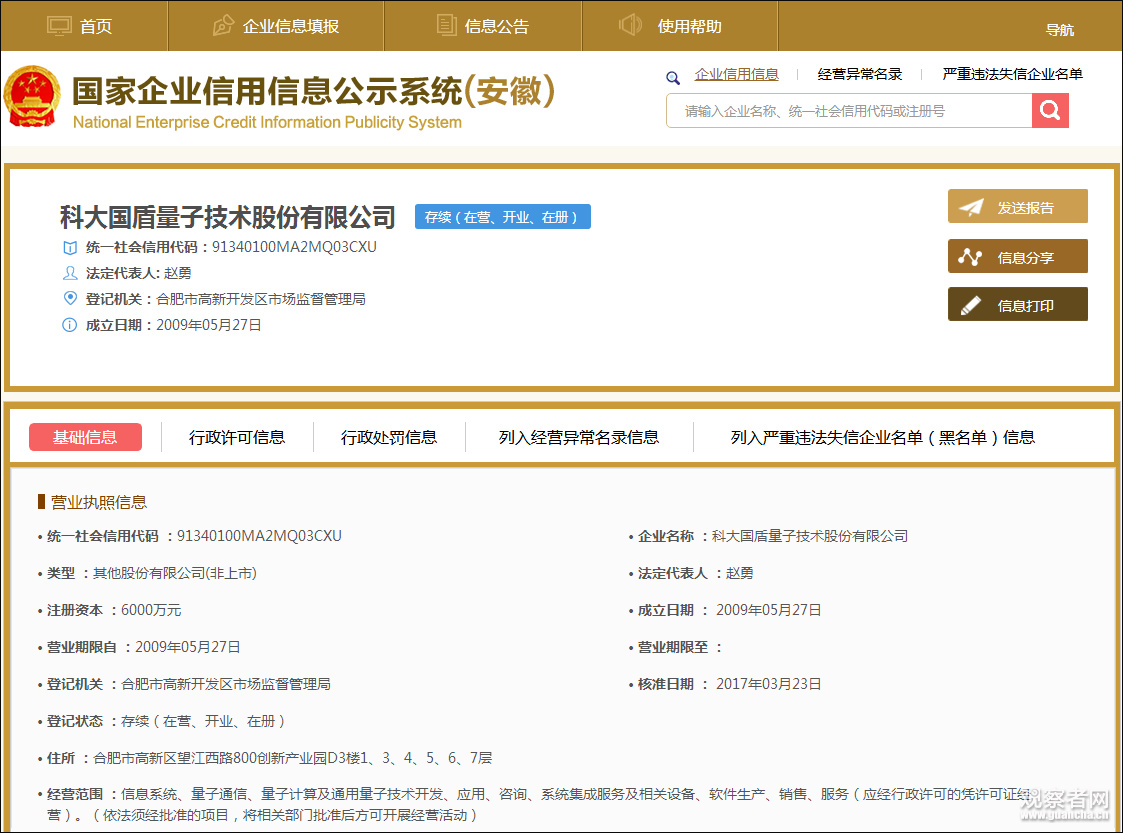Select the 经营异常名录 search category

click(x=859, y=74)
